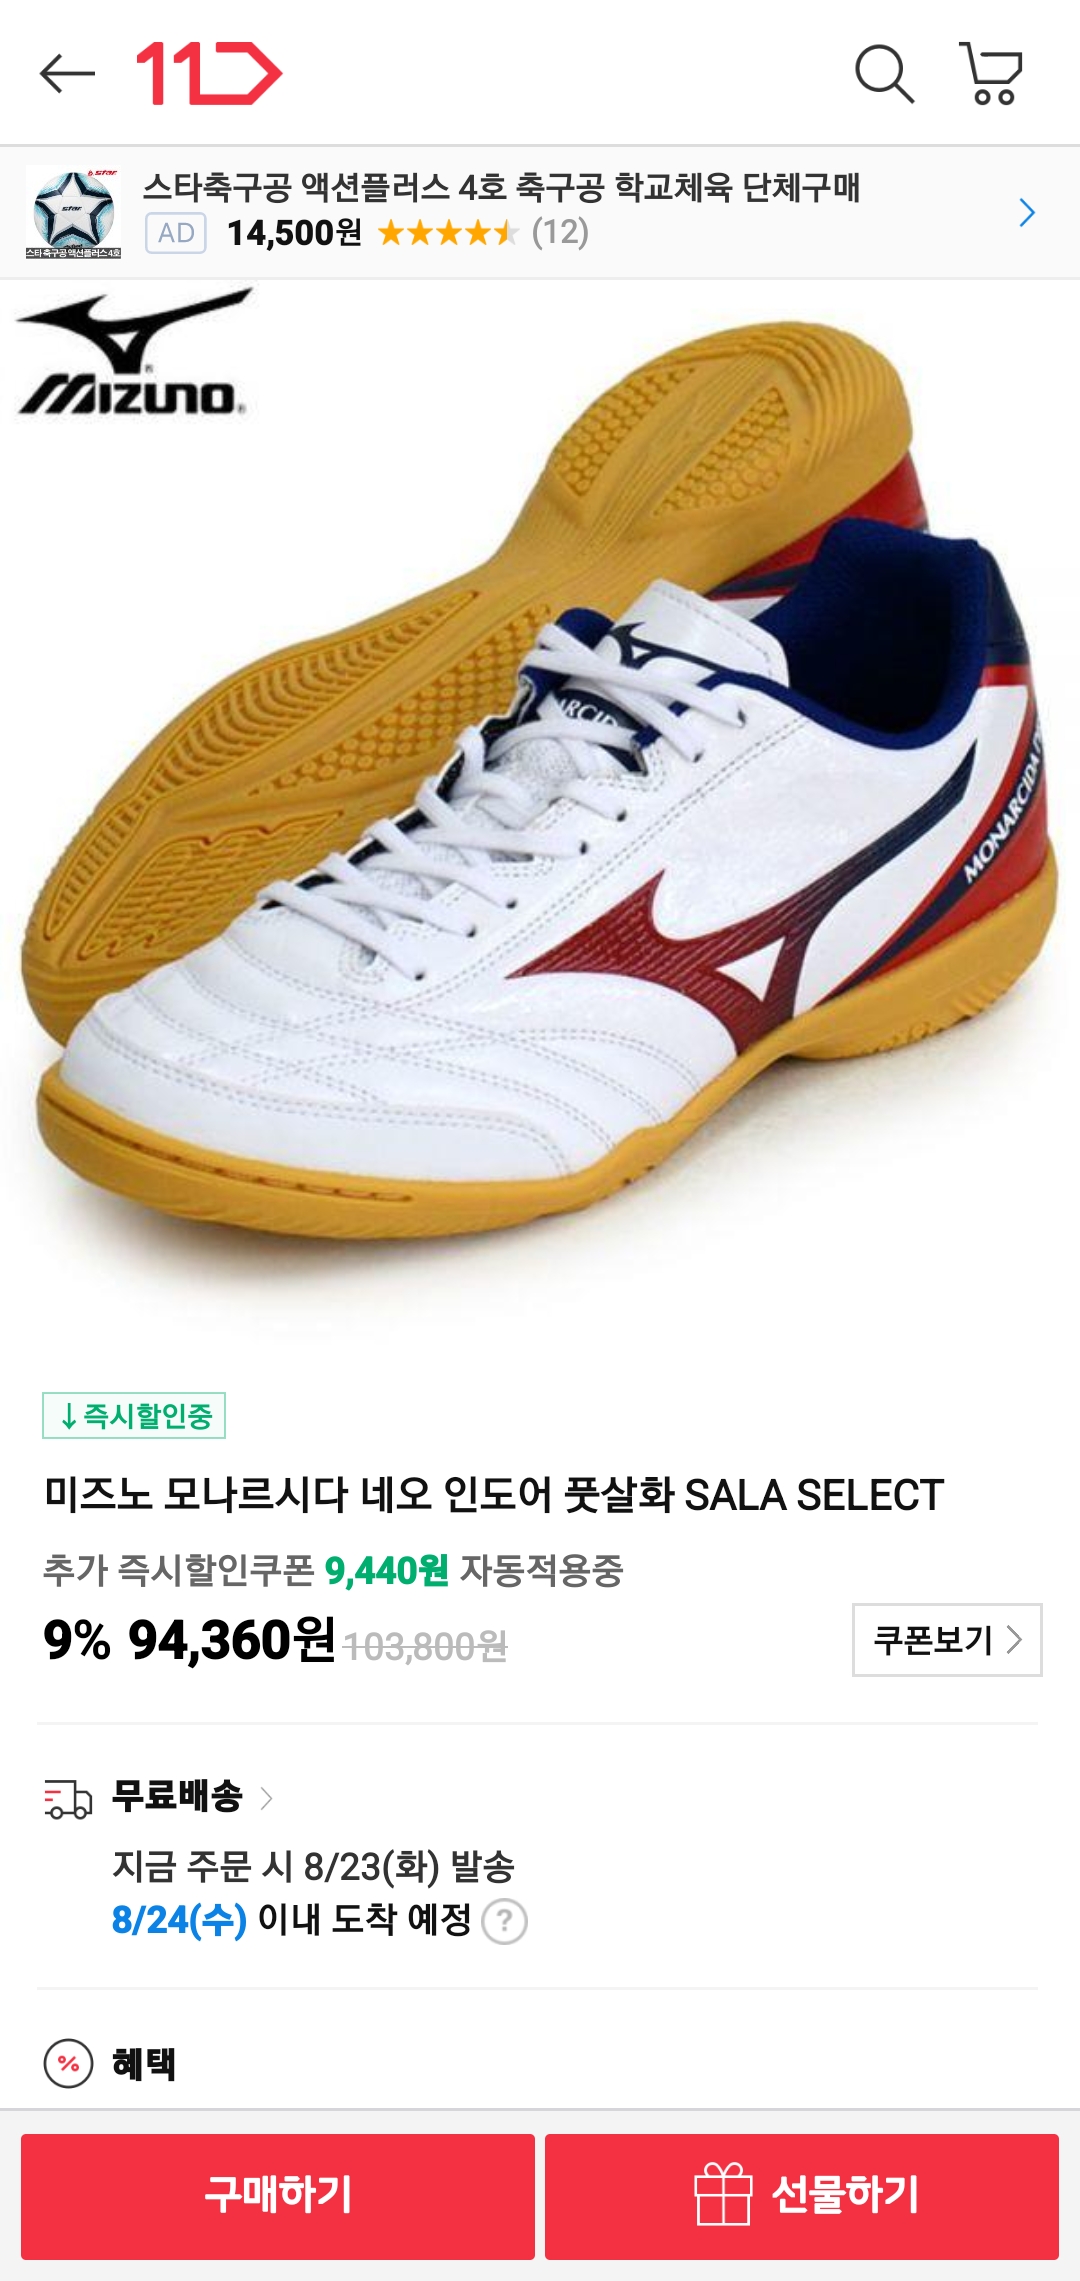The width and height of the screenshot is (1080, 2281).
Task: Open the 혜택 benefits section
Action: click(x=144, y=2063)
